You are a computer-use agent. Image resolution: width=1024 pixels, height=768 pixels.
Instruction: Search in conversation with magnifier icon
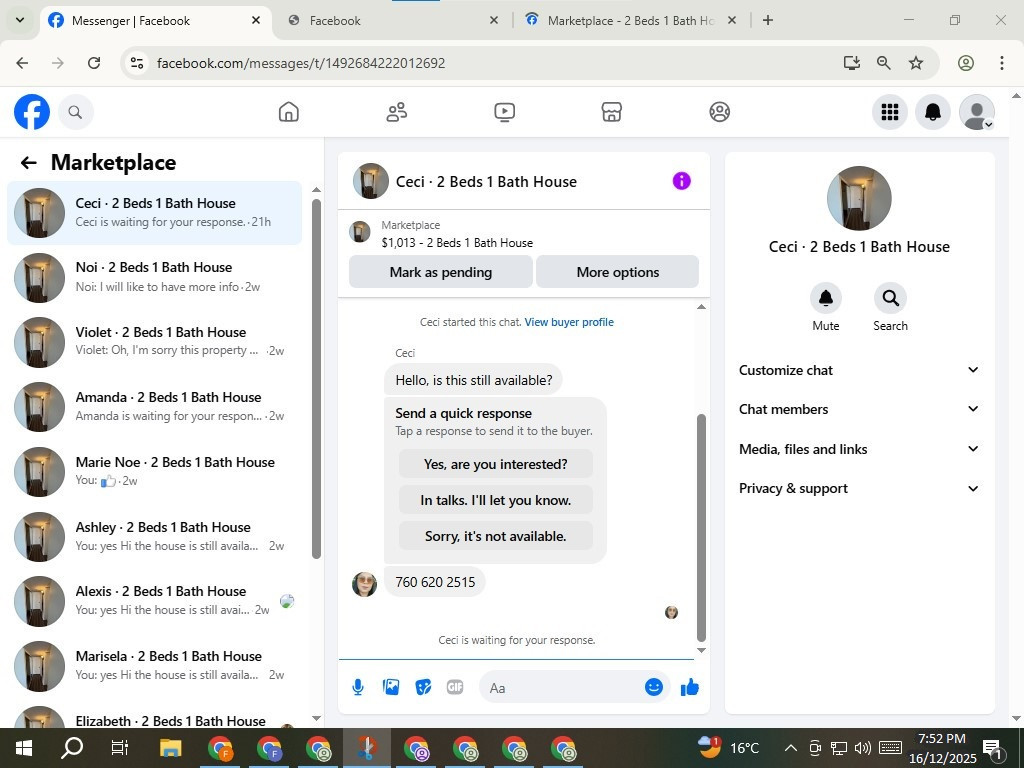890,298
